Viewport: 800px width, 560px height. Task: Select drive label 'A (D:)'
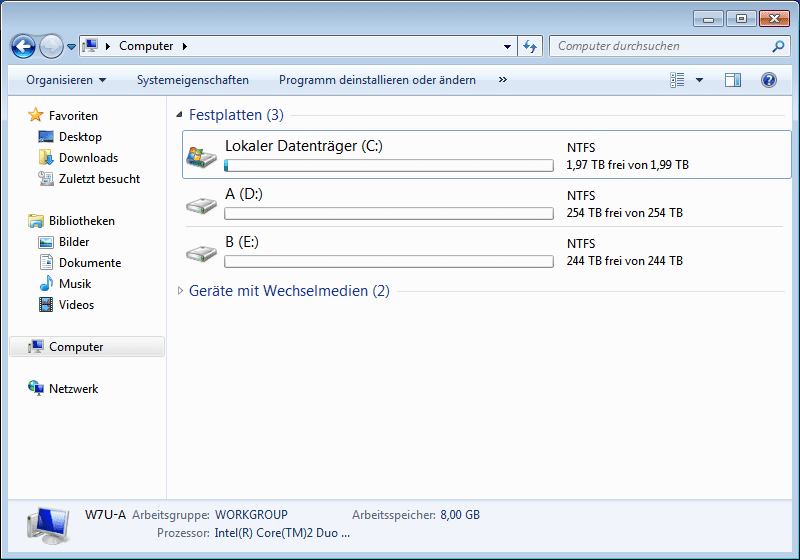pos(244,194)
